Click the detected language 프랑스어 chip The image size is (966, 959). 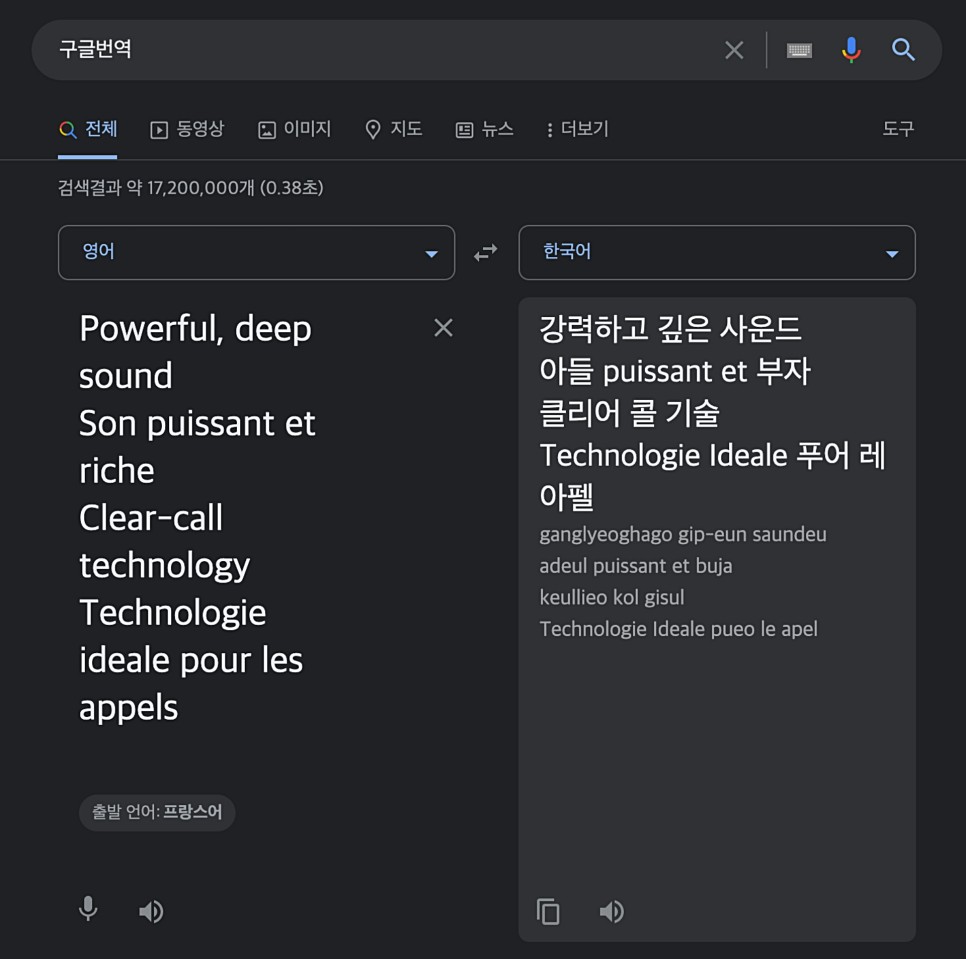pyautogui.click(x=157, y=813)
